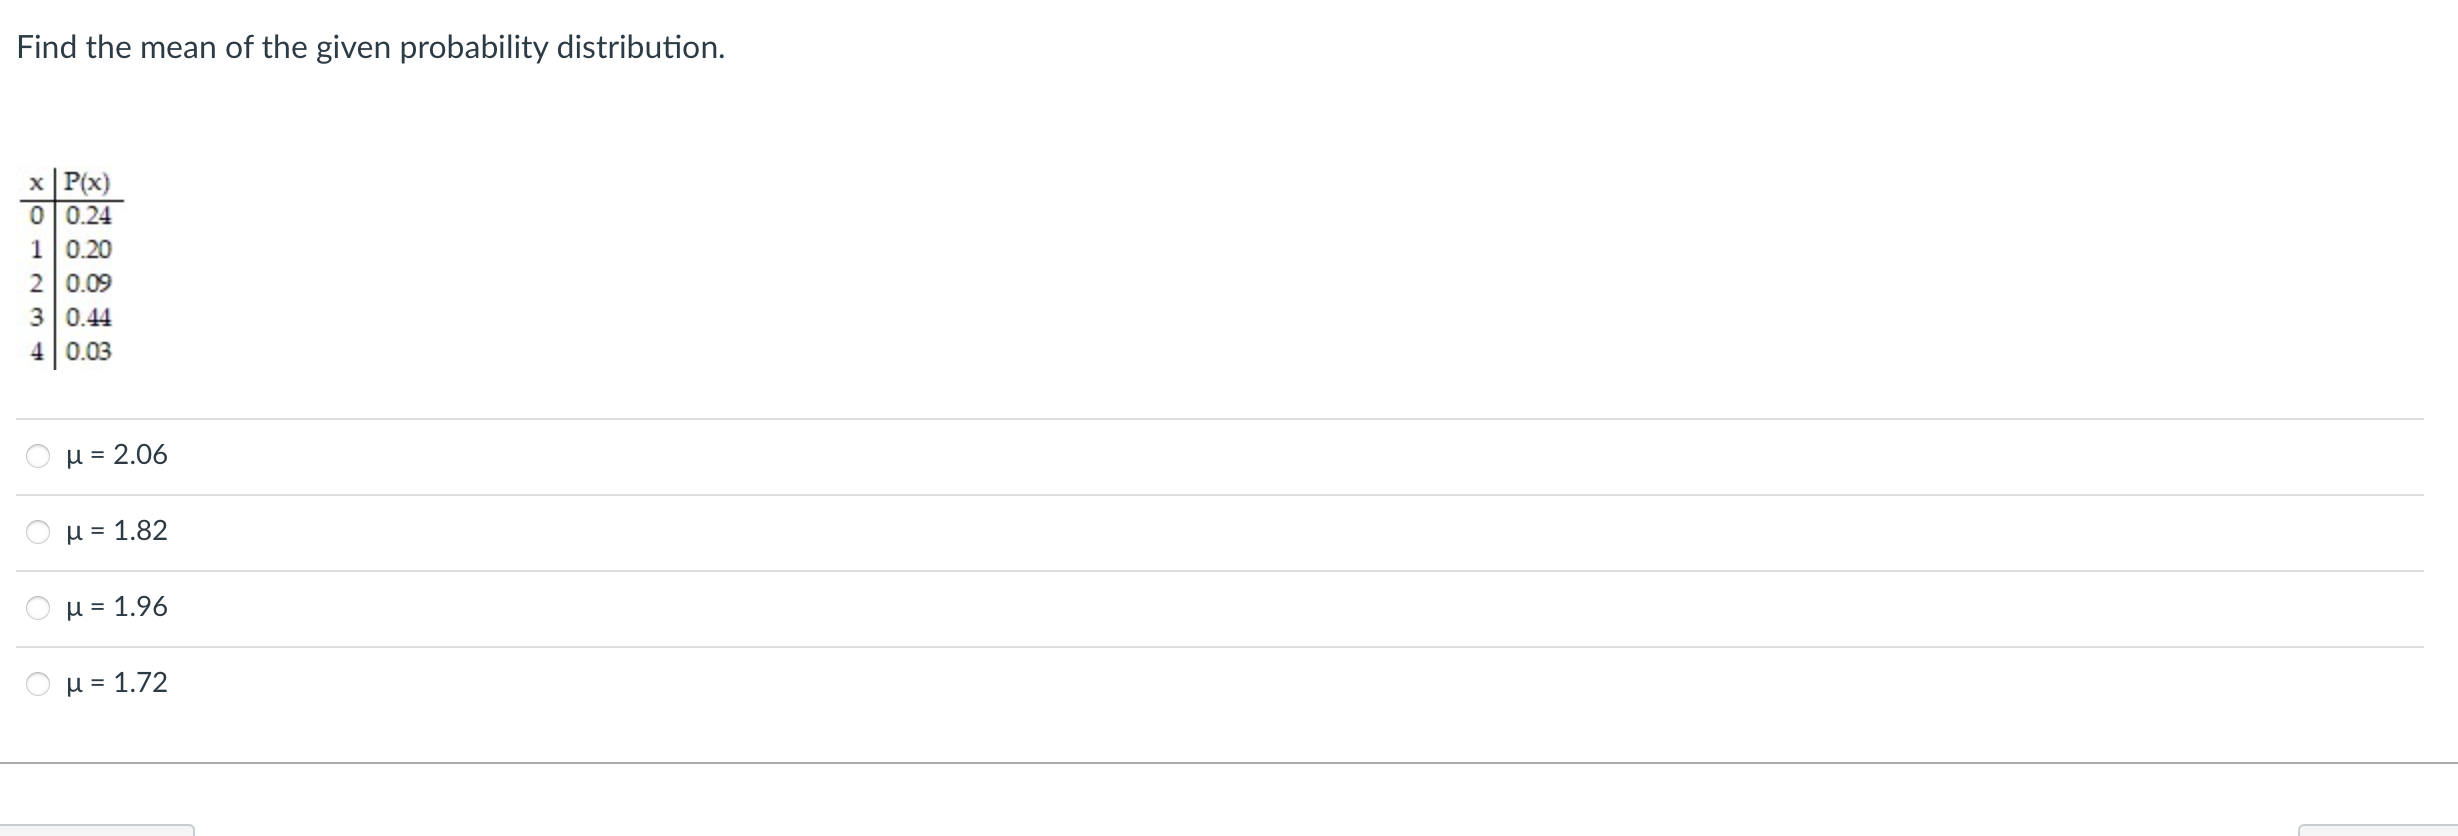Select the radio button for μ = 2.06
This screenshot has width=2458, height=836.
(x=38, y=456)
